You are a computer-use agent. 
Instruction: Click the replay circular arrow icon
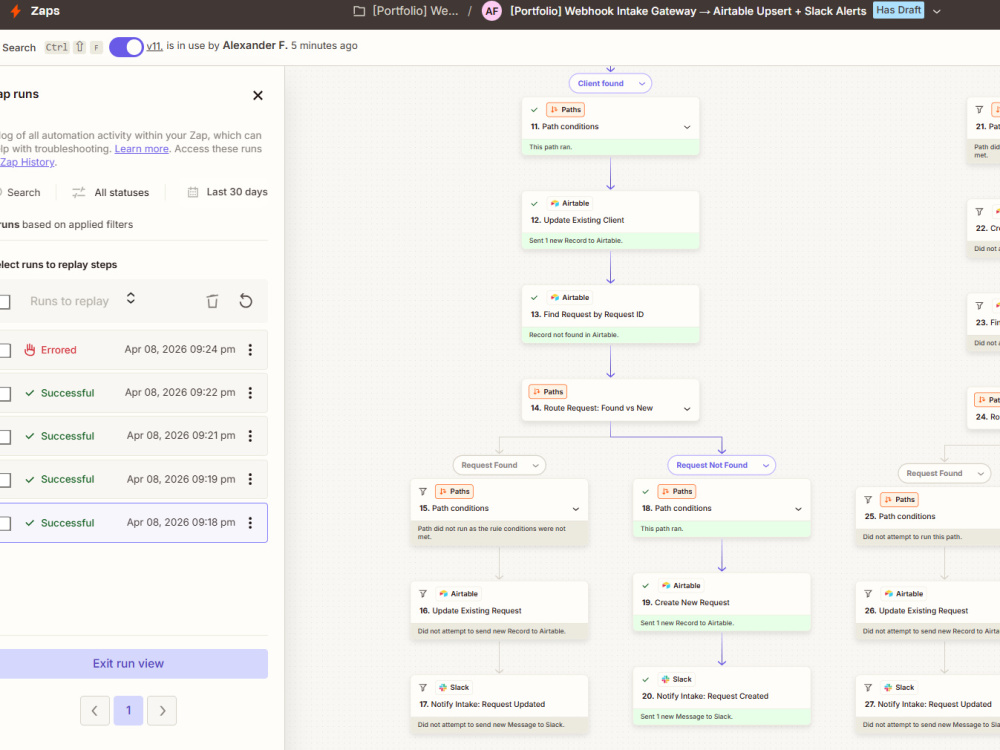pos(246,301)
